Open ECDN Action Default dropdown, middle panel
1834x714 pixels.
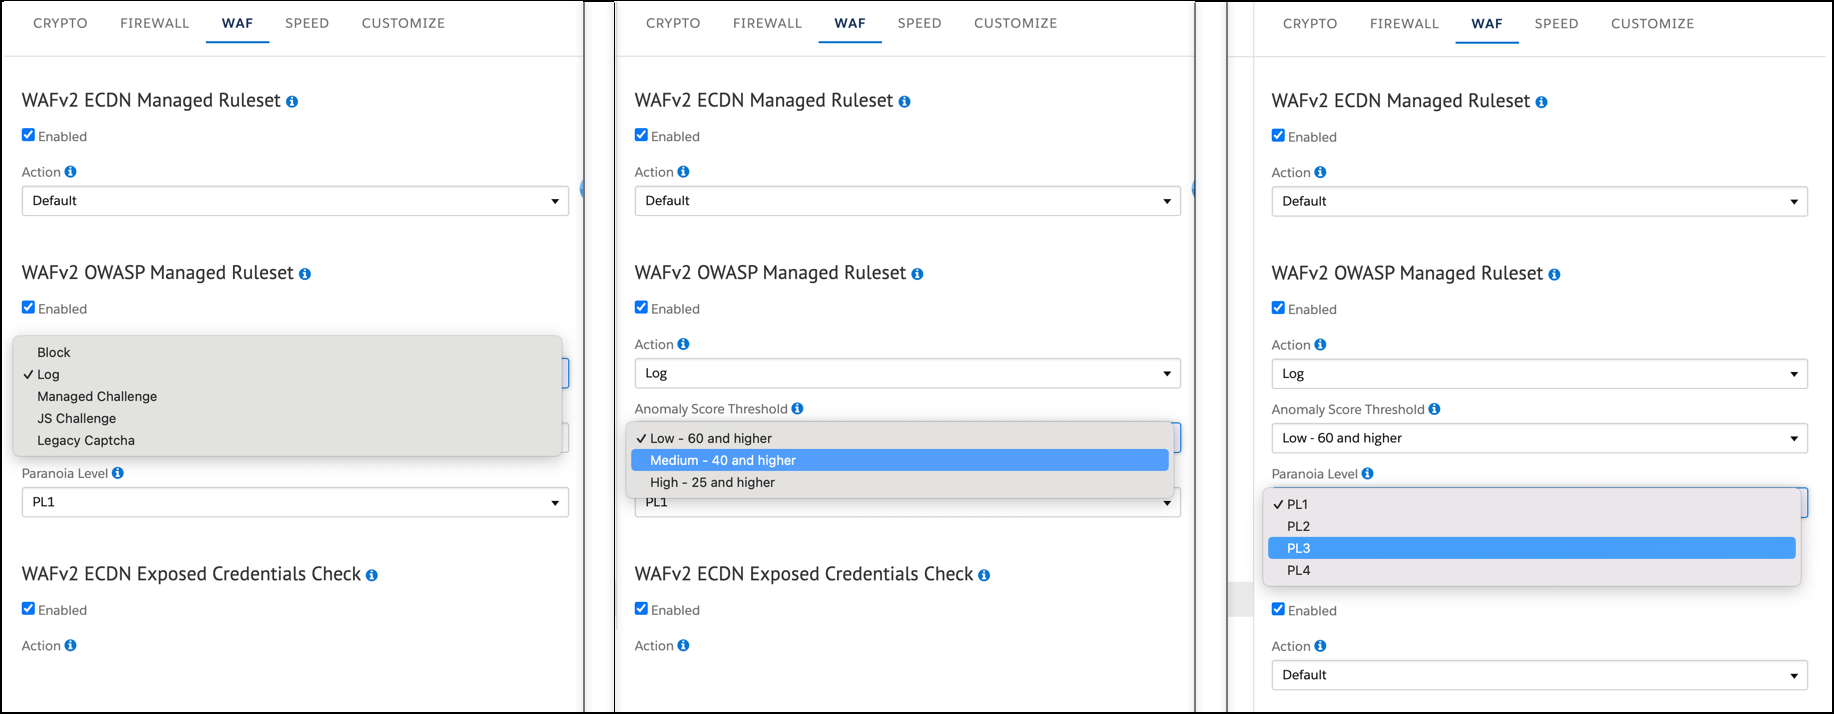click(907, 201)
